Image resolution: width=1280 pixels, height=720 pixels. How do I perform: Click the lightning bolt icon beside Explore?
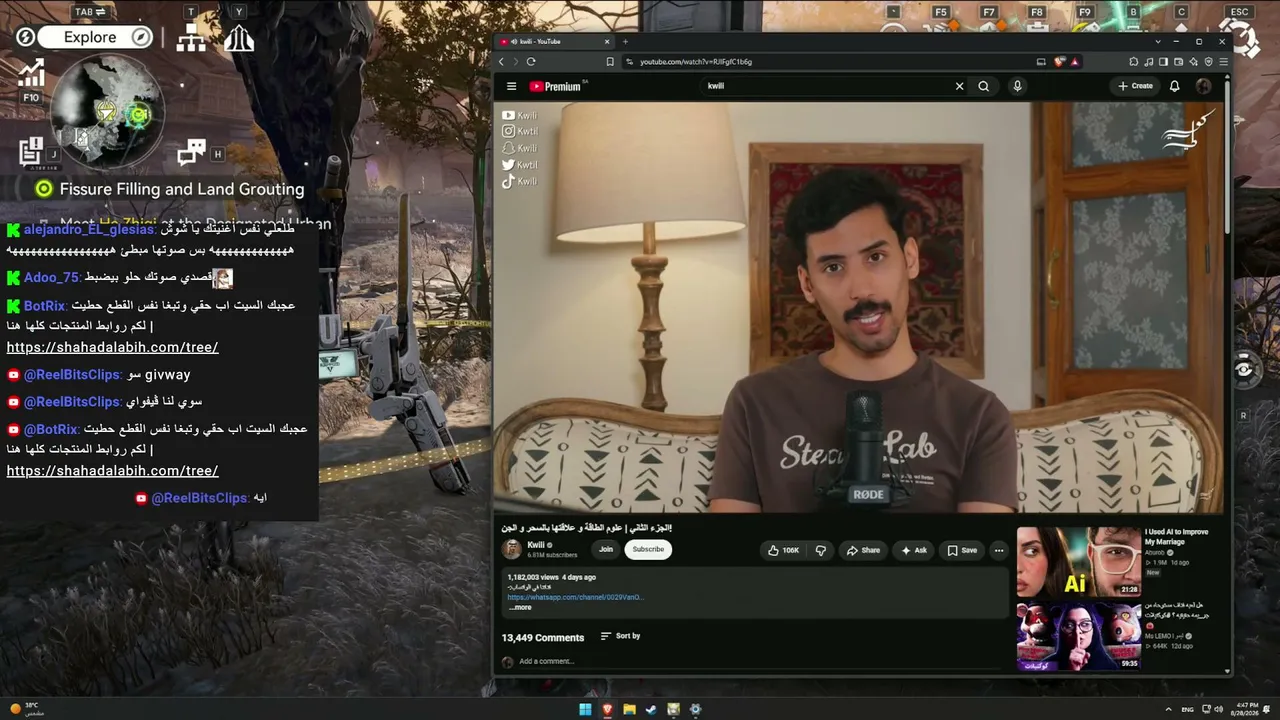click(25, 37)
